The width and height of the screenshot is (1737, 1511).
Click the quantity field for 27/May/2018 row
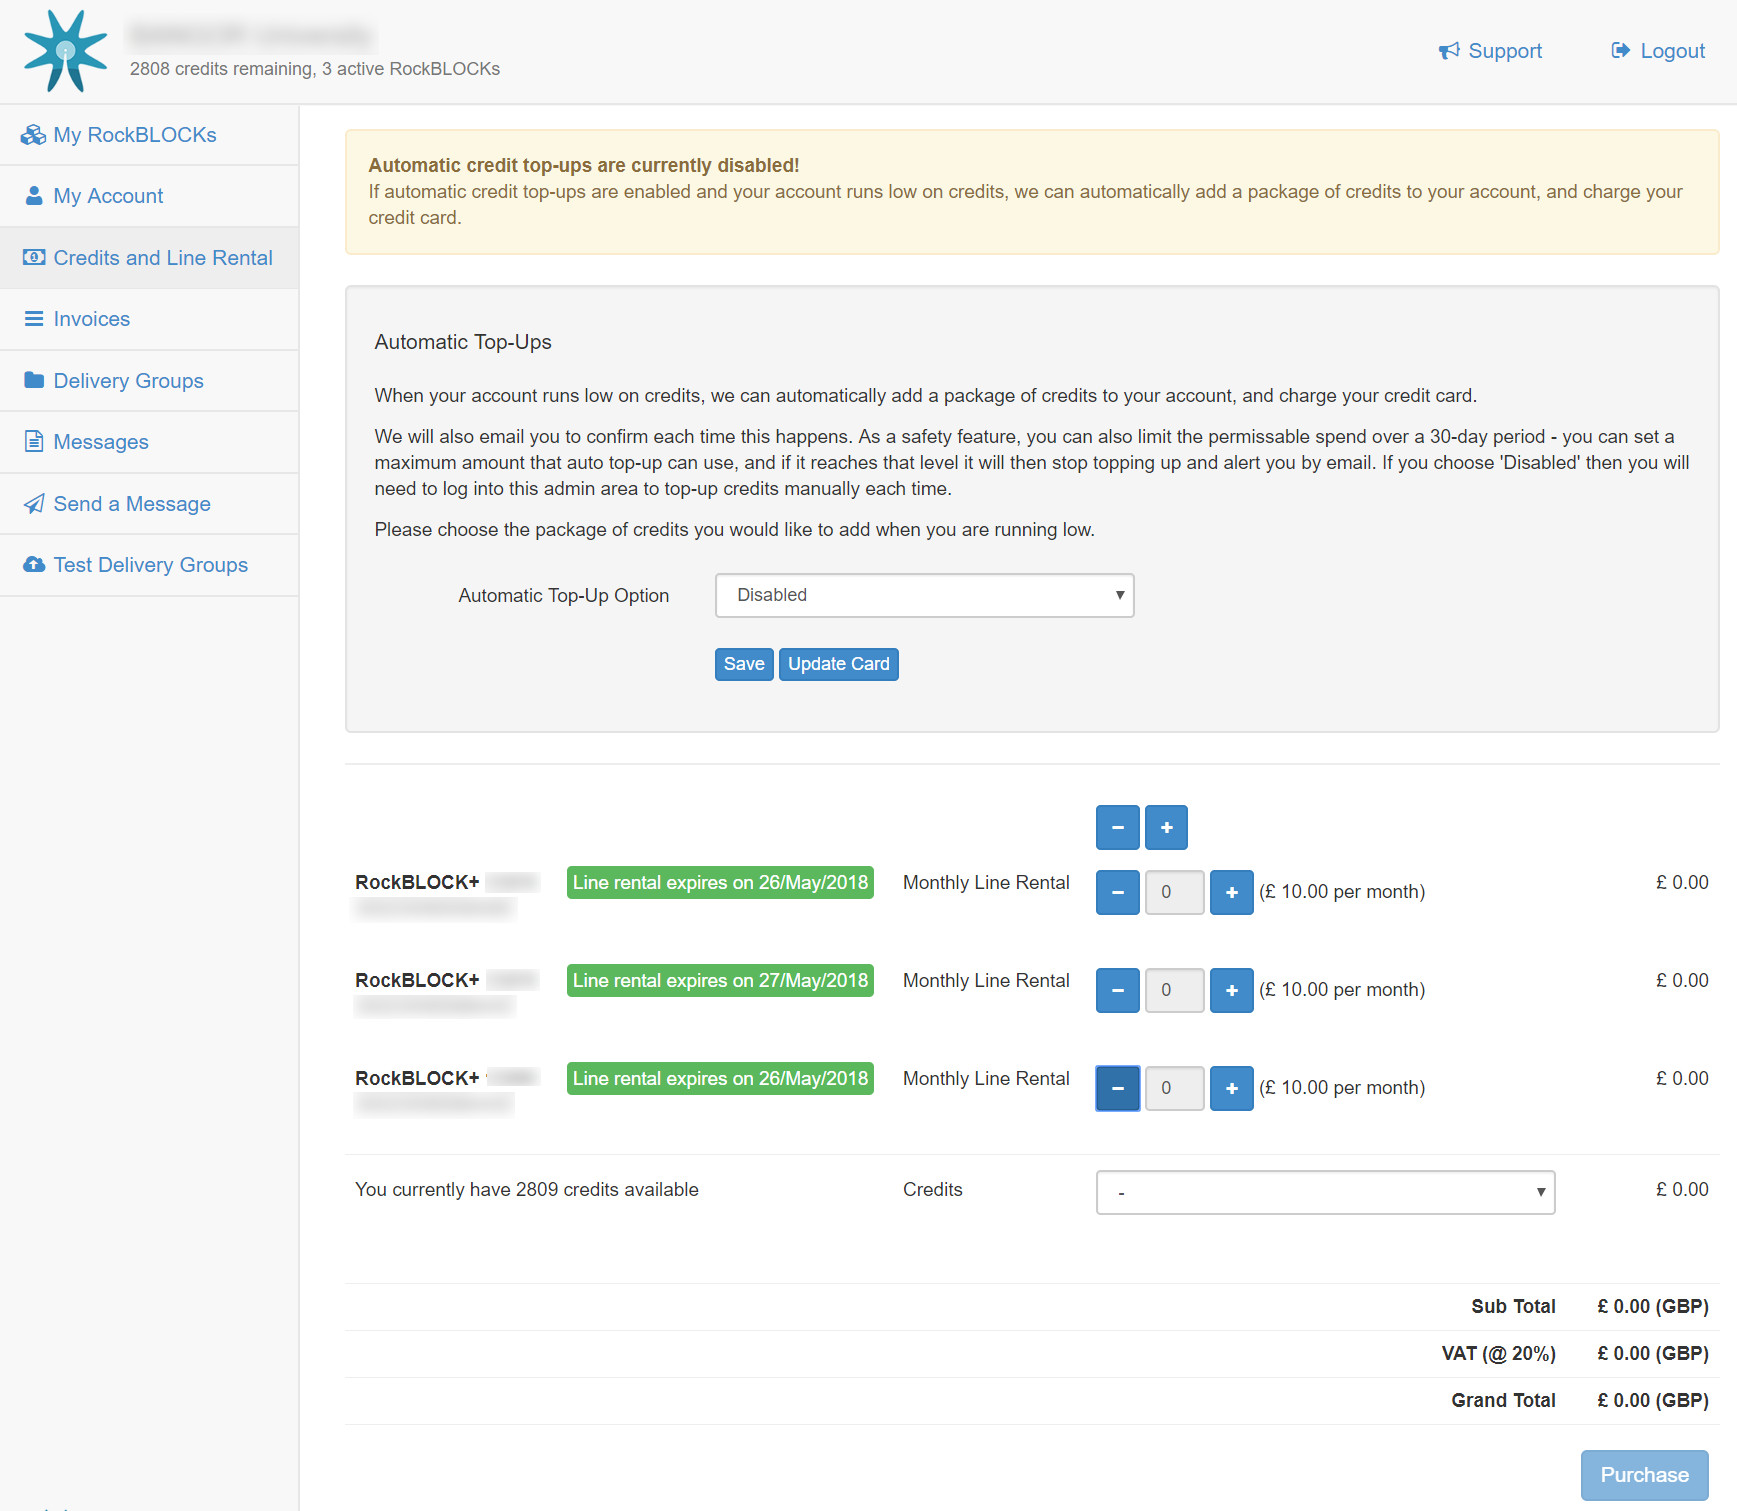point(1174,990)
